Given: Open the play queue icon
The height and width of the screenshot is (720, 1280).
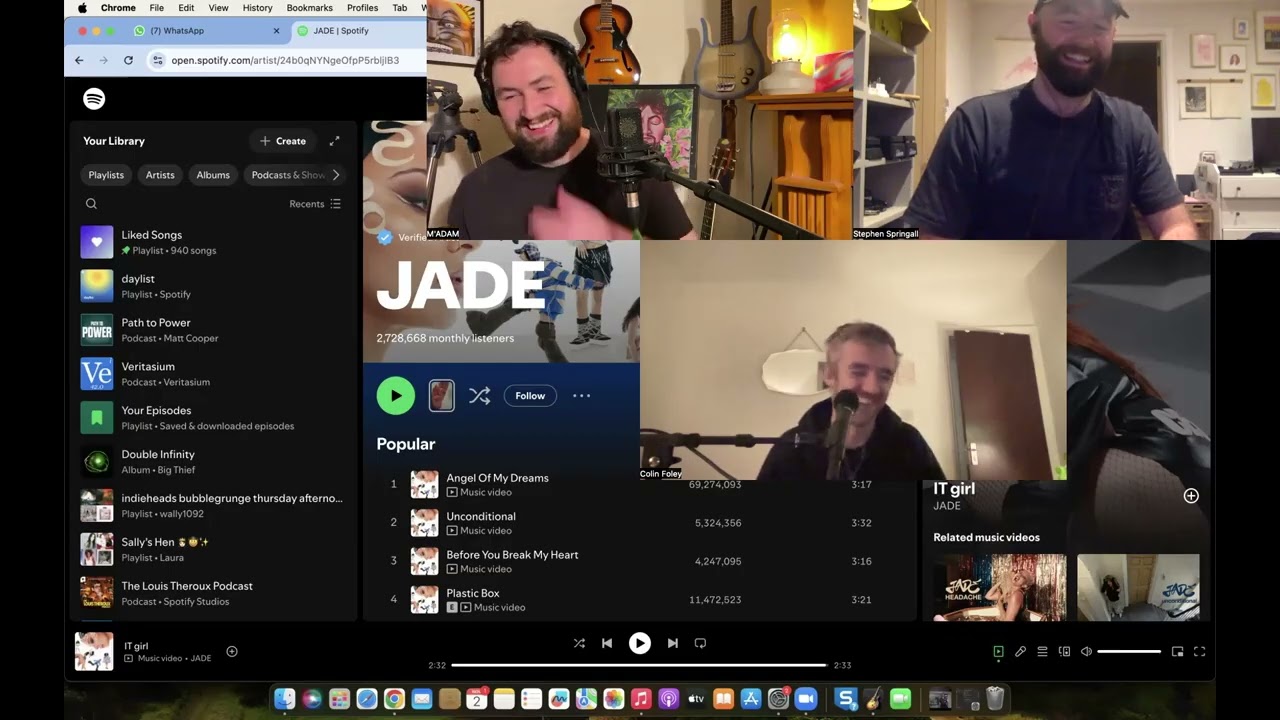Looking at the screenshot, I should point(1042,652).
